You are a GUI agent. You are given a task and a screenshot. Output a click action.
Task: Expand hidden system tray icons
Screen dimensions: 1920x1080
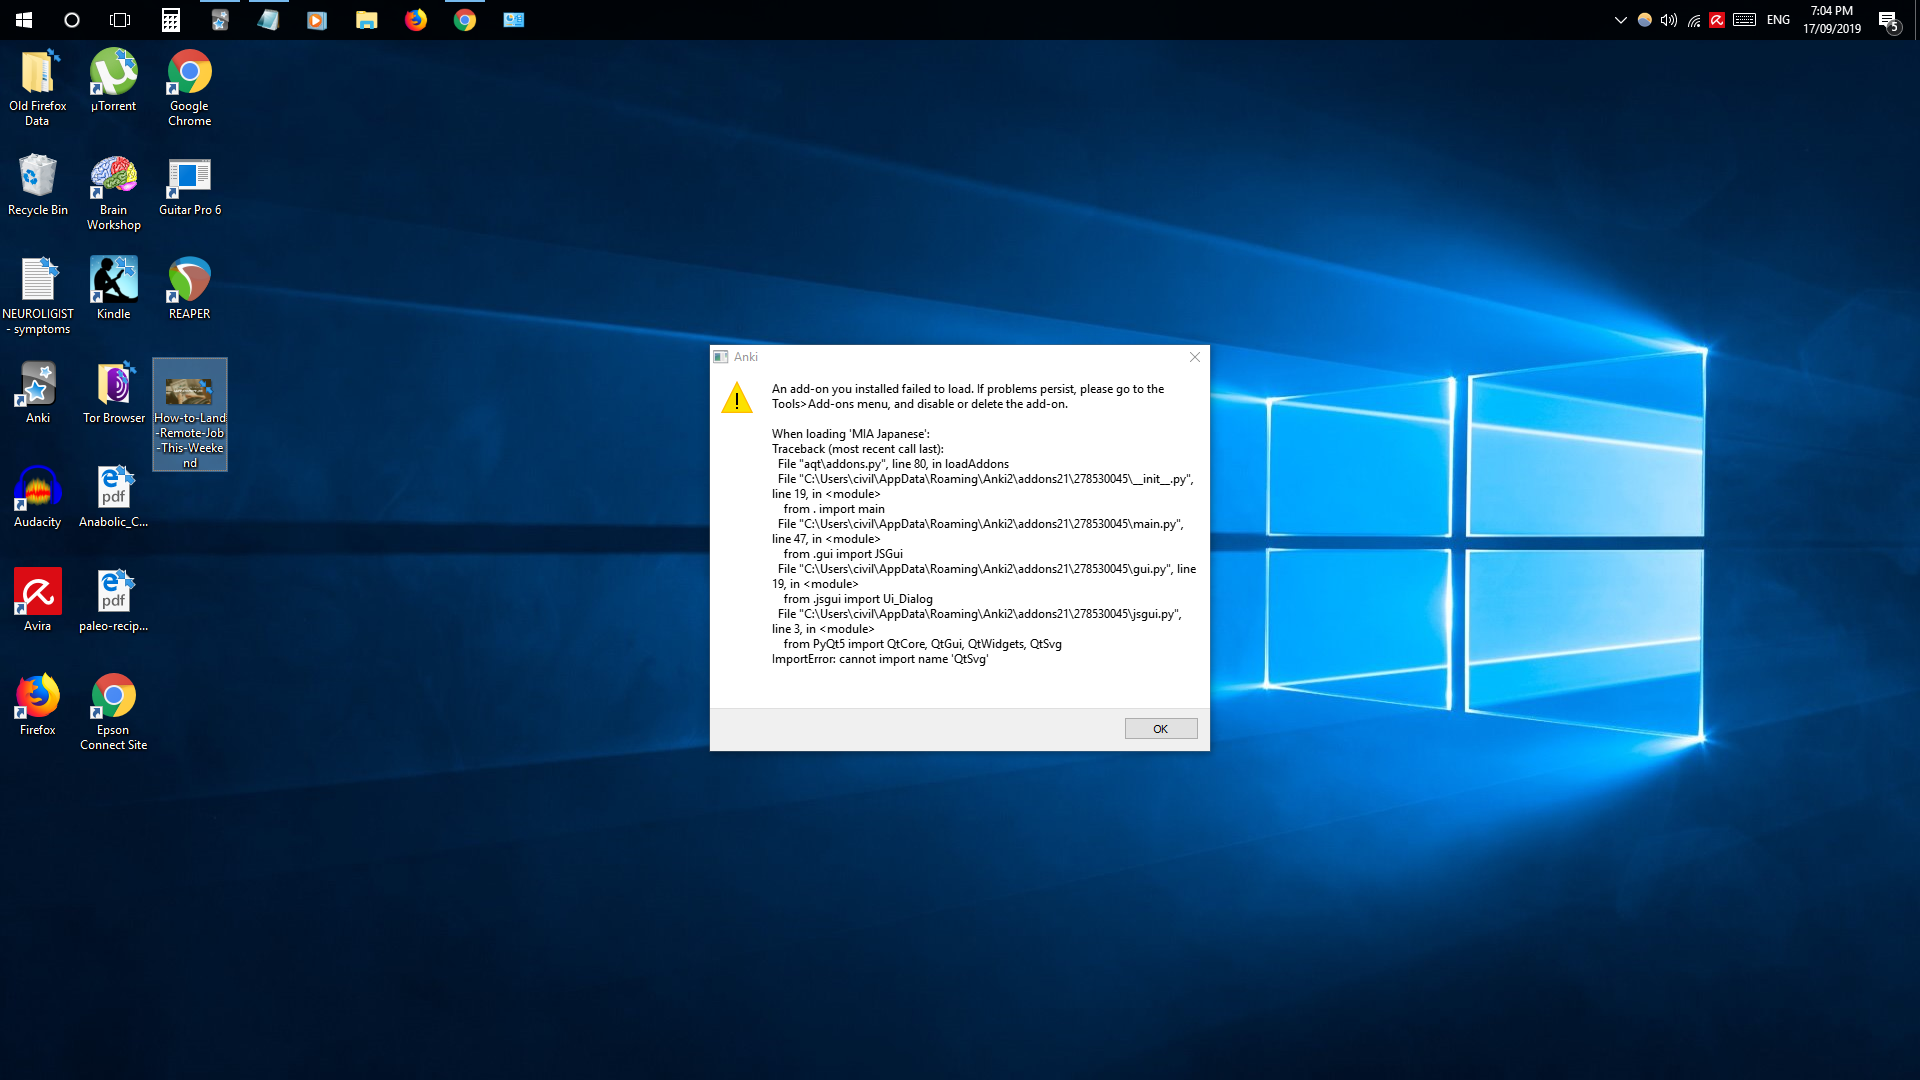click(x=1620, y=20)
